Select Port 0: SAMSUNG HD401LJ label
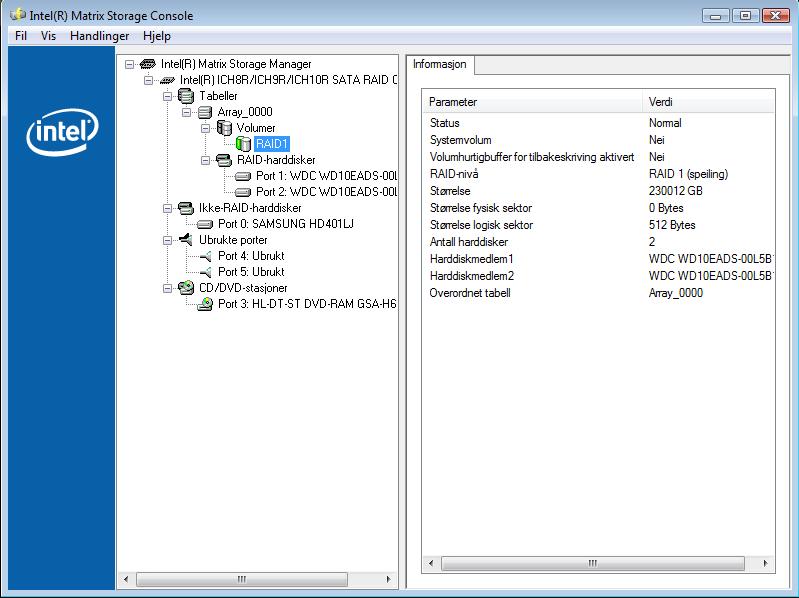 click(285, 224)
